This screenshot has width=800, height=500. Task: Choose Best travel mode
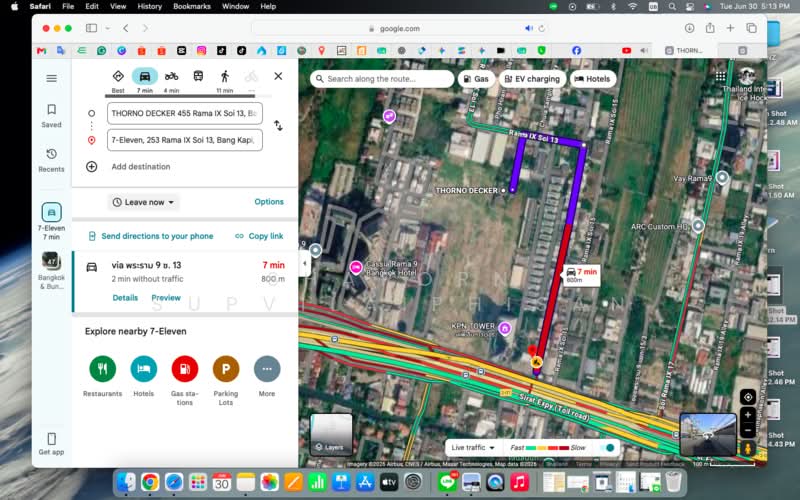tap(118, 81)
